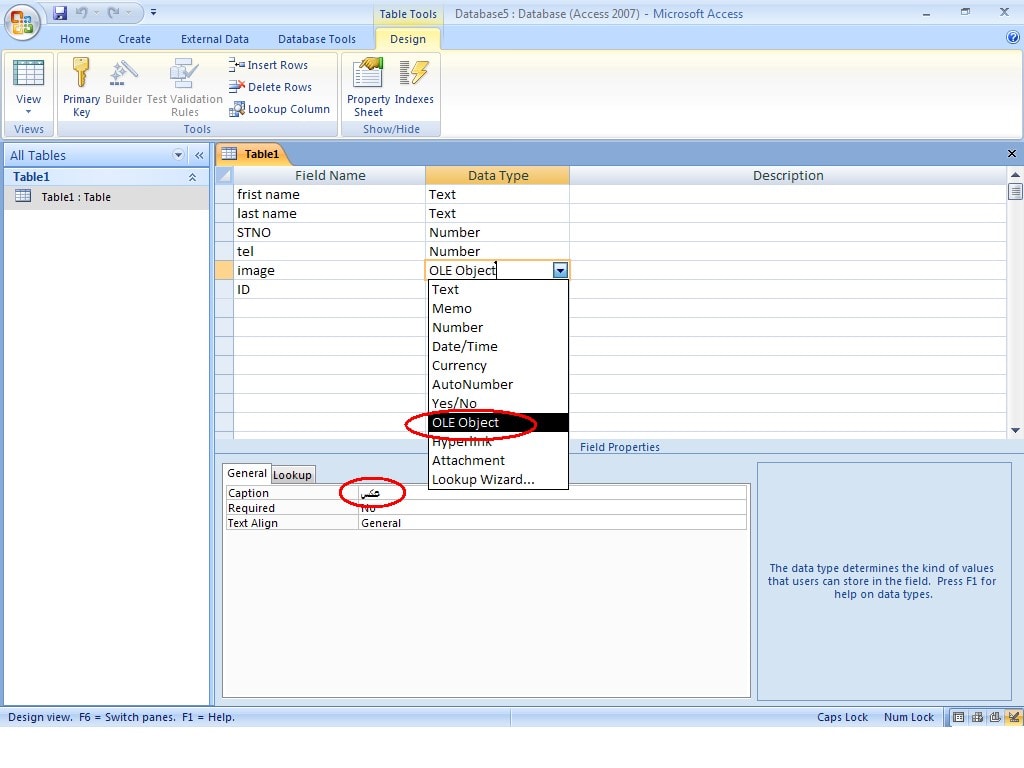Screen dimensions: 1024x768
Task: Close the Table1 design window
Action: pos(1012,153)
